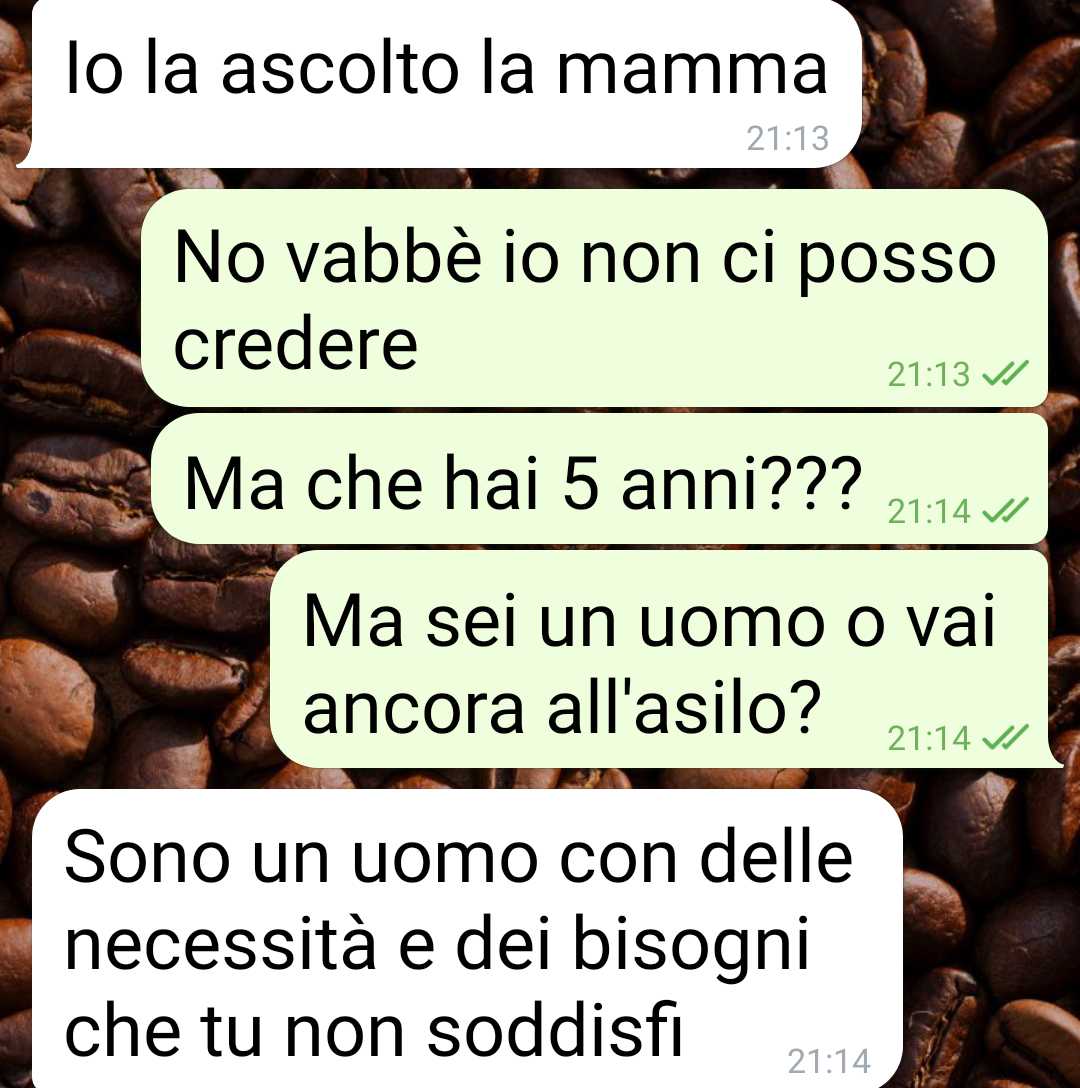Click double checkmarks next to 'Ma che hai 5 anni???'
This screenshot has width=1080, height=1088.
click(x=1005, y=512)
